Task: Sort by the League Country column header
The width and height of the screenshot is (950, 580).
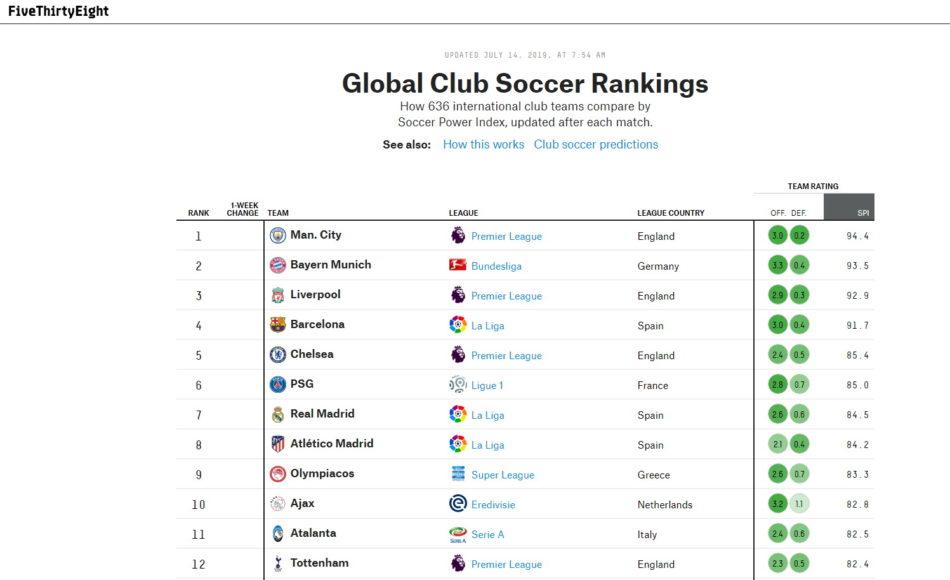Action: click(670, 213)
